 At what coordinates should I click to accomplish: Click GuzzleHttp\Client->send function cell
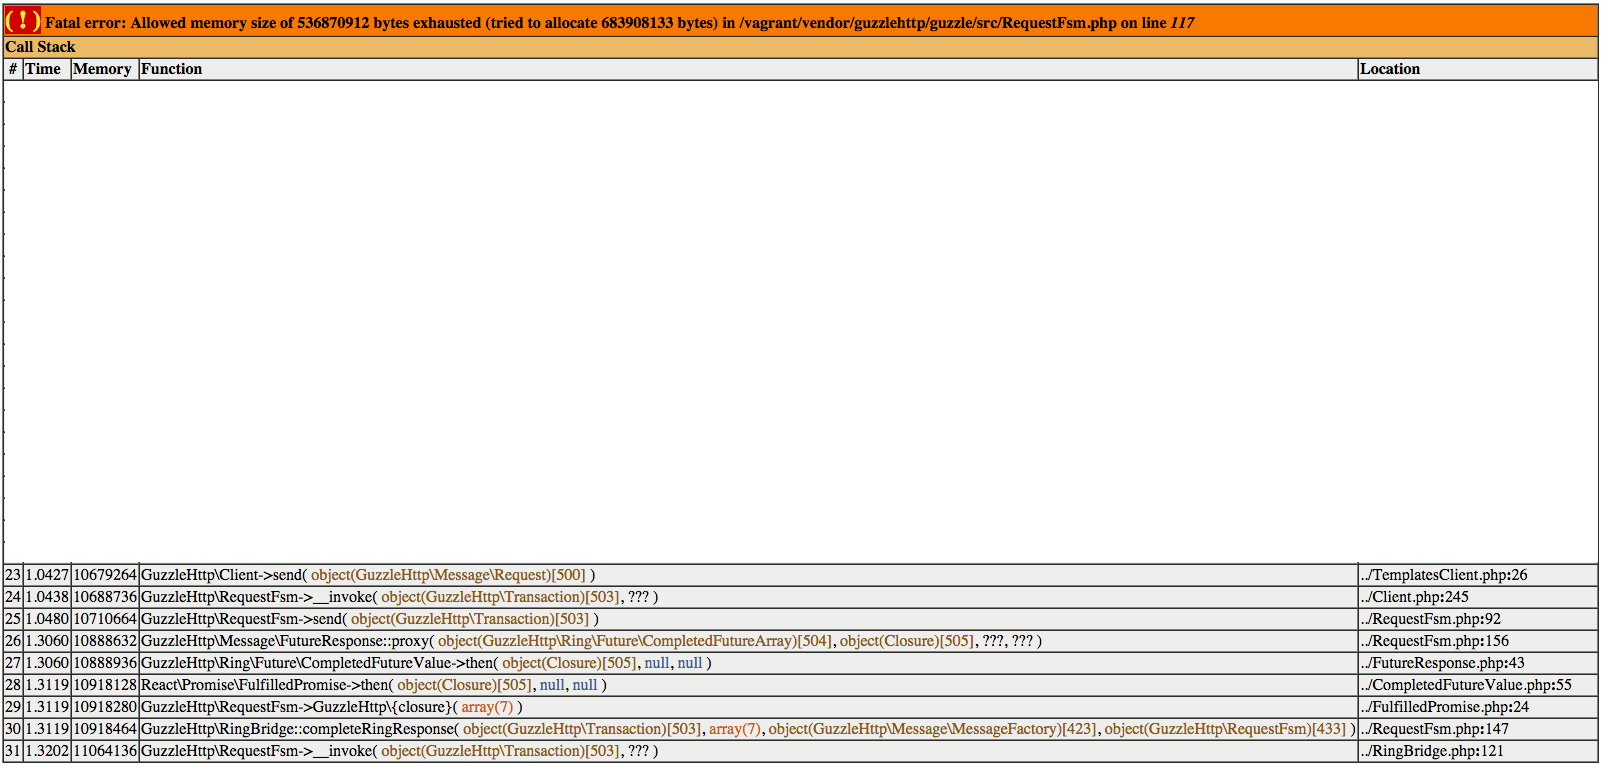(748, 575)
